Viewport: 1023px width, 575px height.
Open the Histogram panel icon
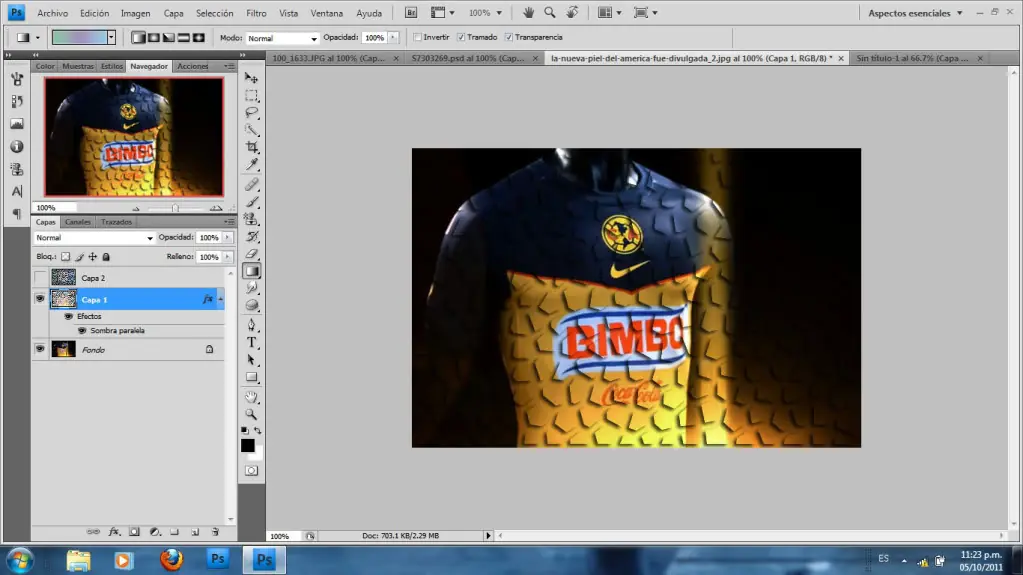17,124
